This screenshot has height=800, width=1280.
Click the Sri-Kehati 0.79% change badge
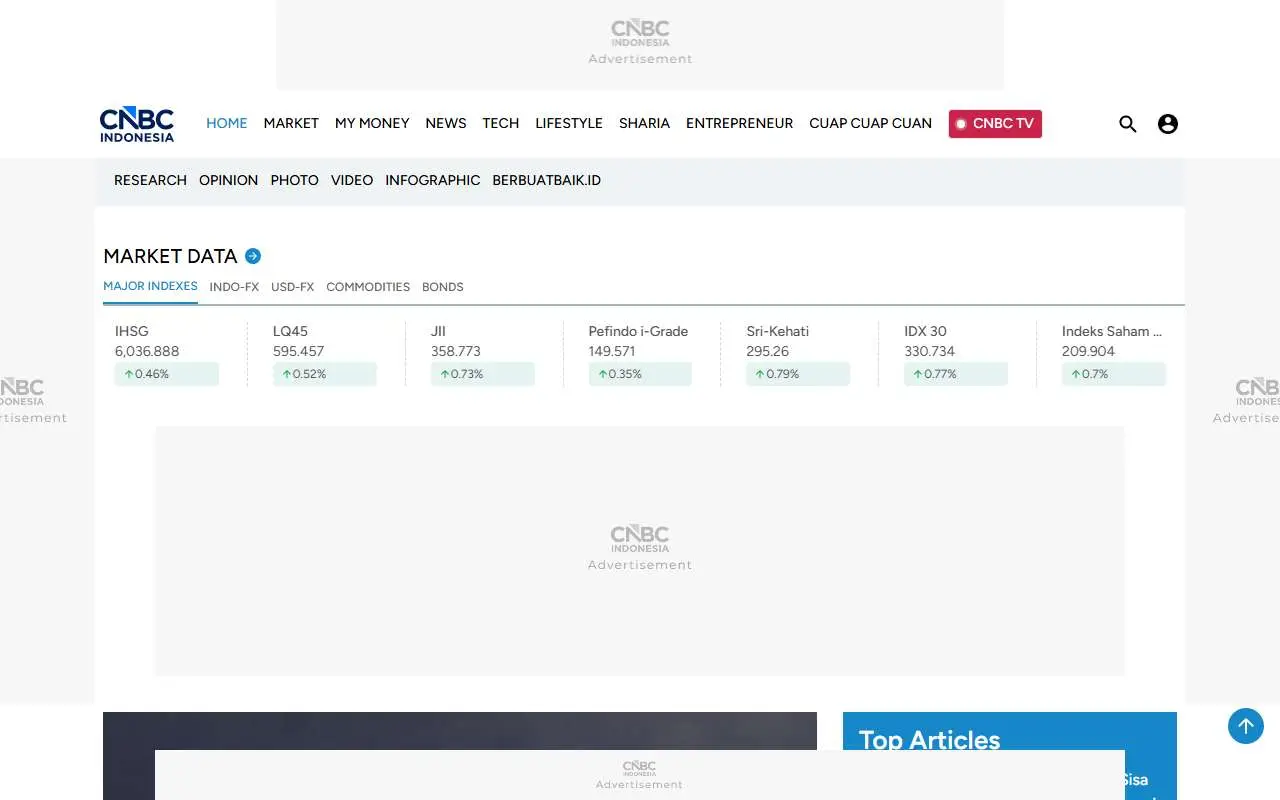pyautogui.click(x=798, y=374)
